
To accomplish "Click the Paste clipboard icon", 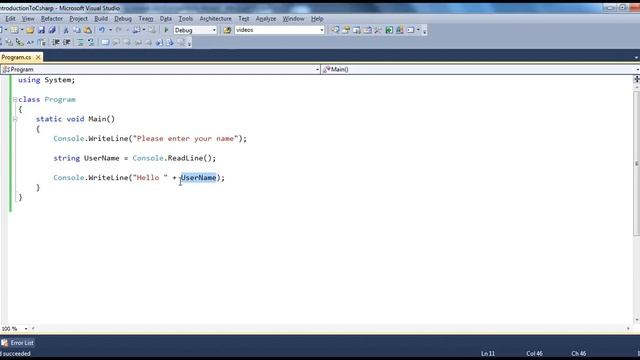I will (87, 30).
